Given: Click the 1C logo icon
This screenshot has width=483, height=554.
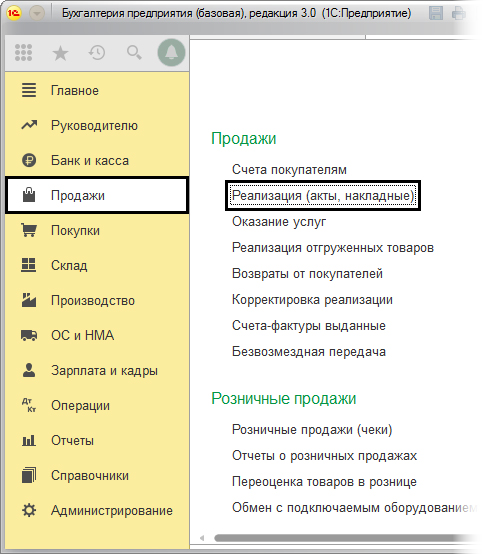Looking at the screenshot, I should click(x=14, y=13).
